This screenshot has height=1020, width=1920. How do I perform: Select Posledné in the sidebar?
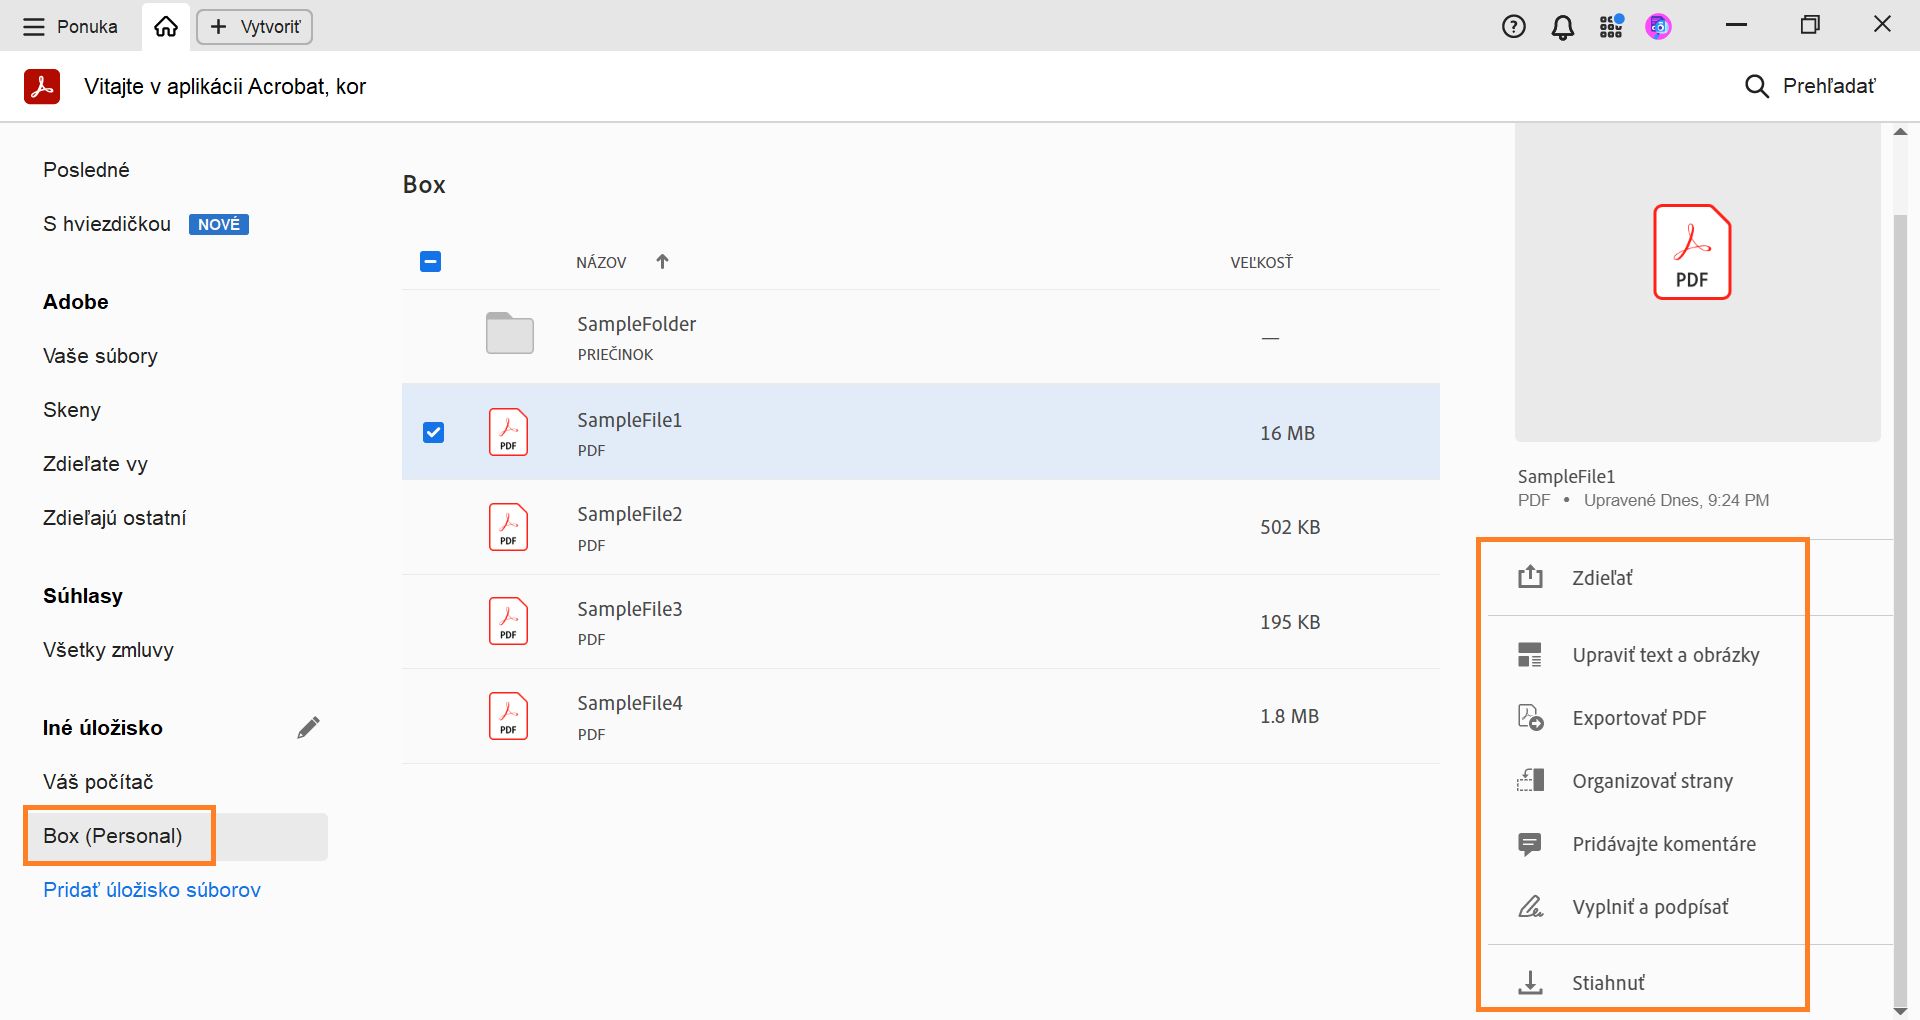86,170
